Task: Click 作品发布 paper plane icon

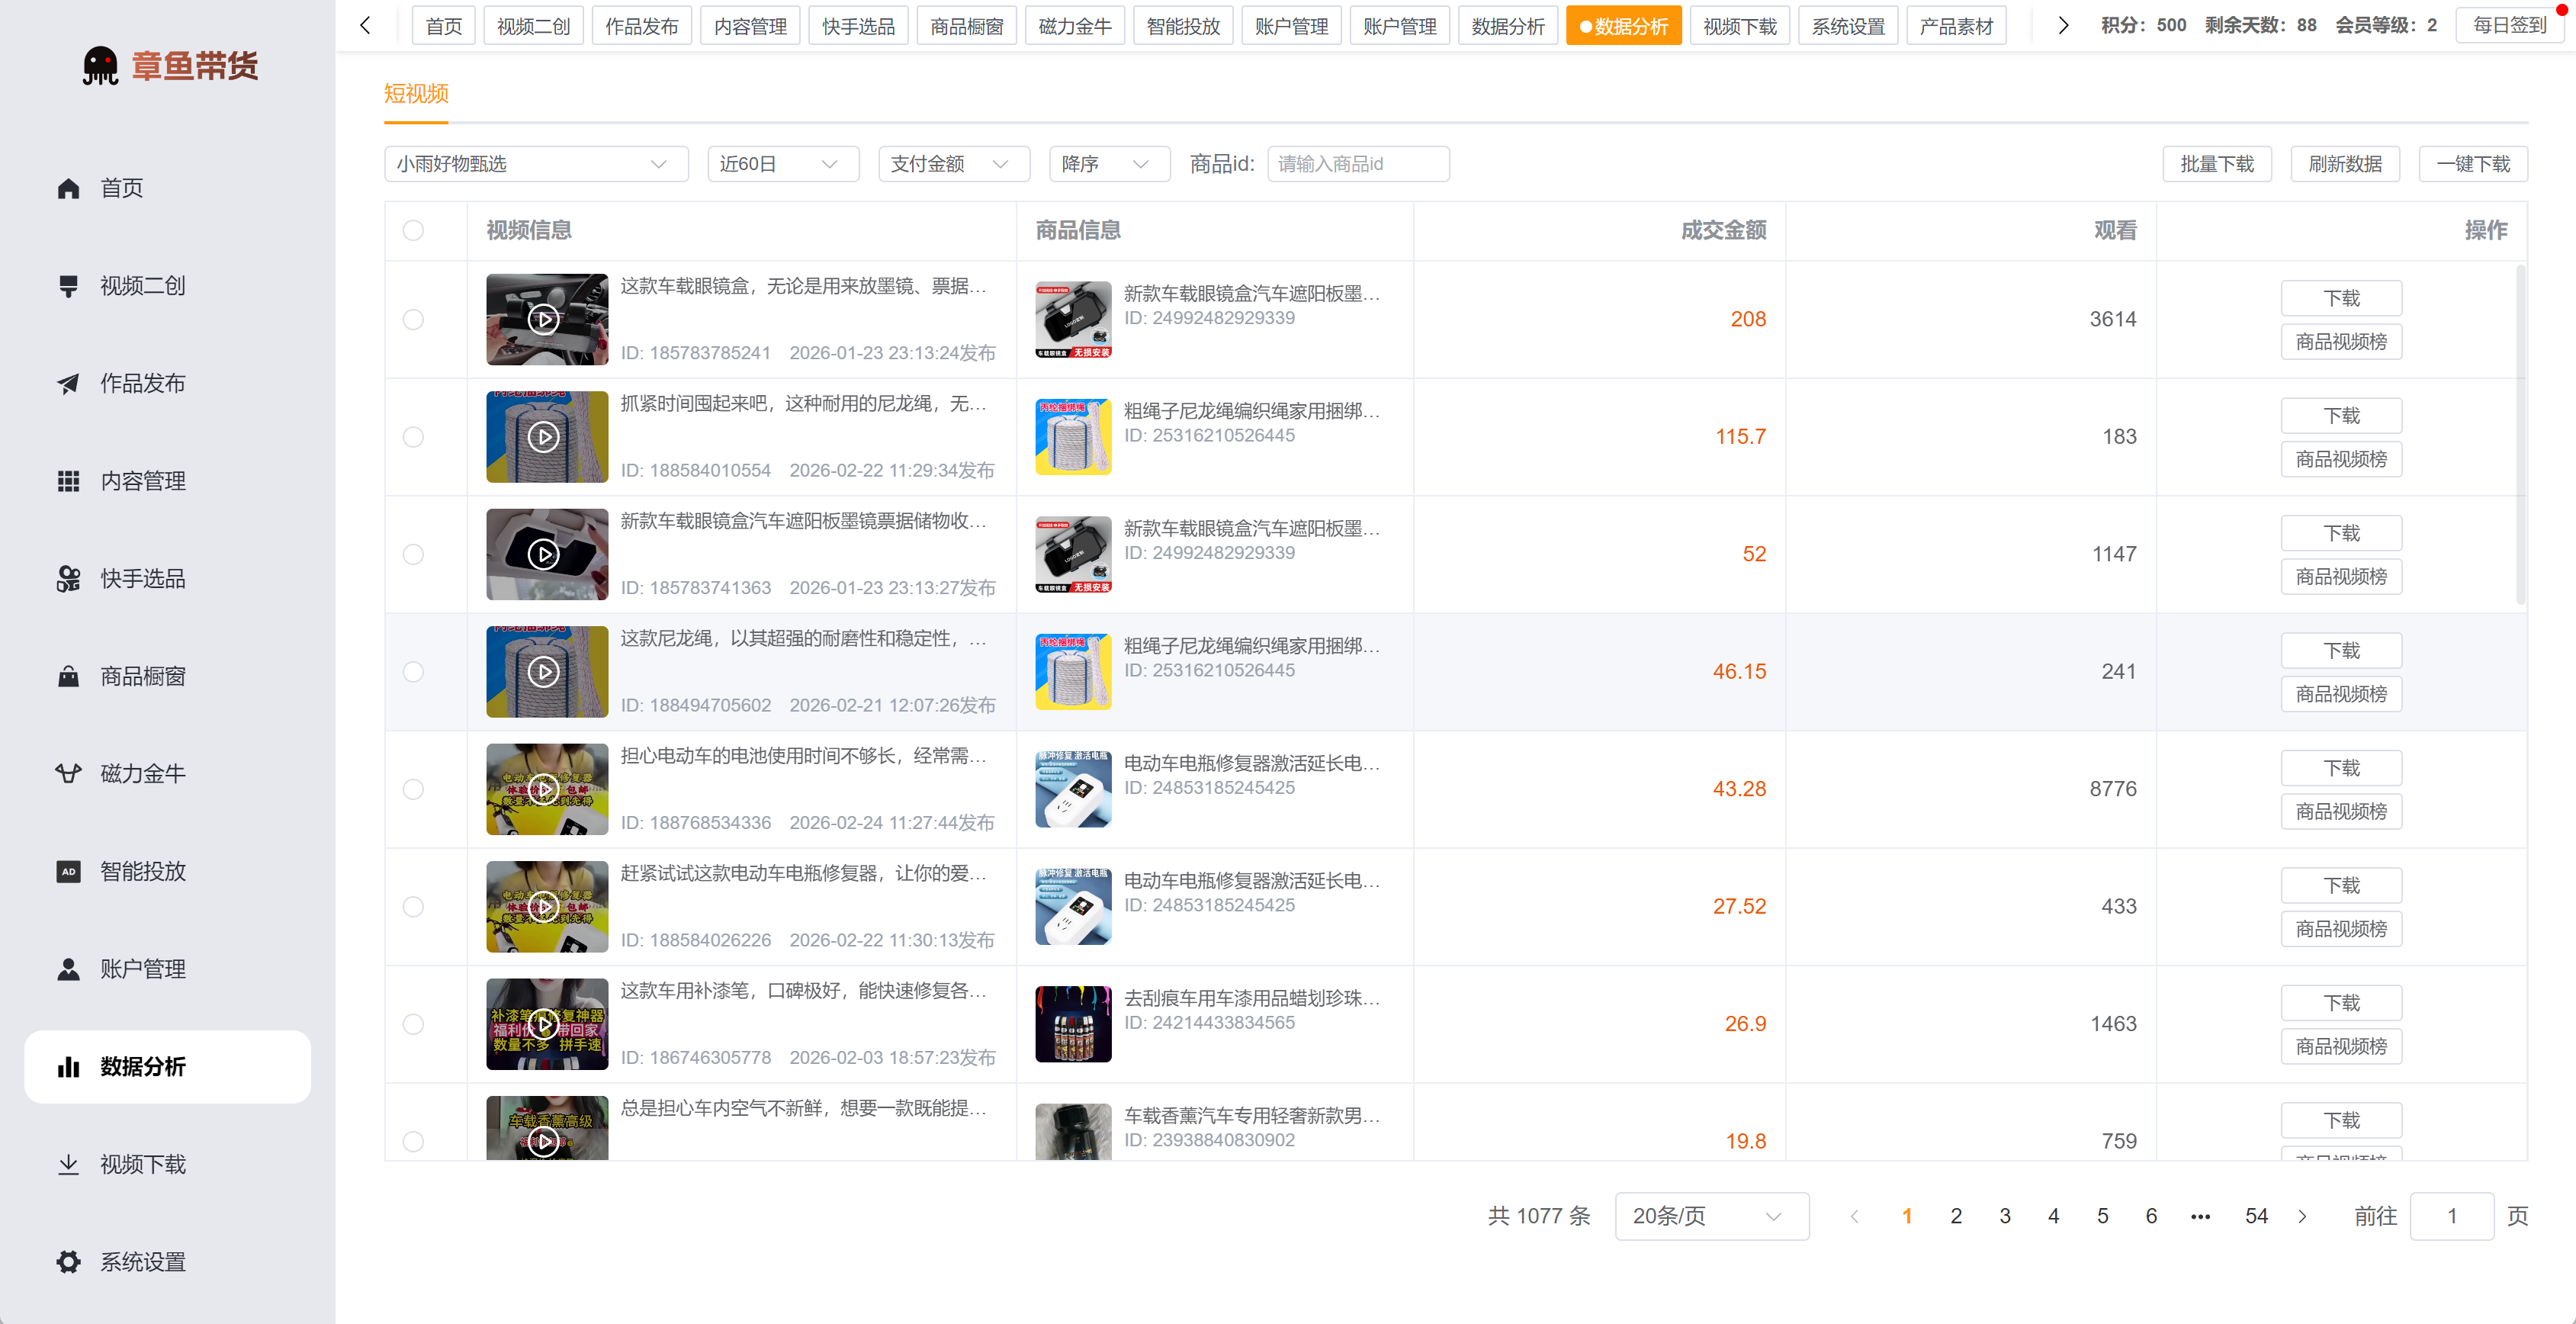Action: [68, 384]
